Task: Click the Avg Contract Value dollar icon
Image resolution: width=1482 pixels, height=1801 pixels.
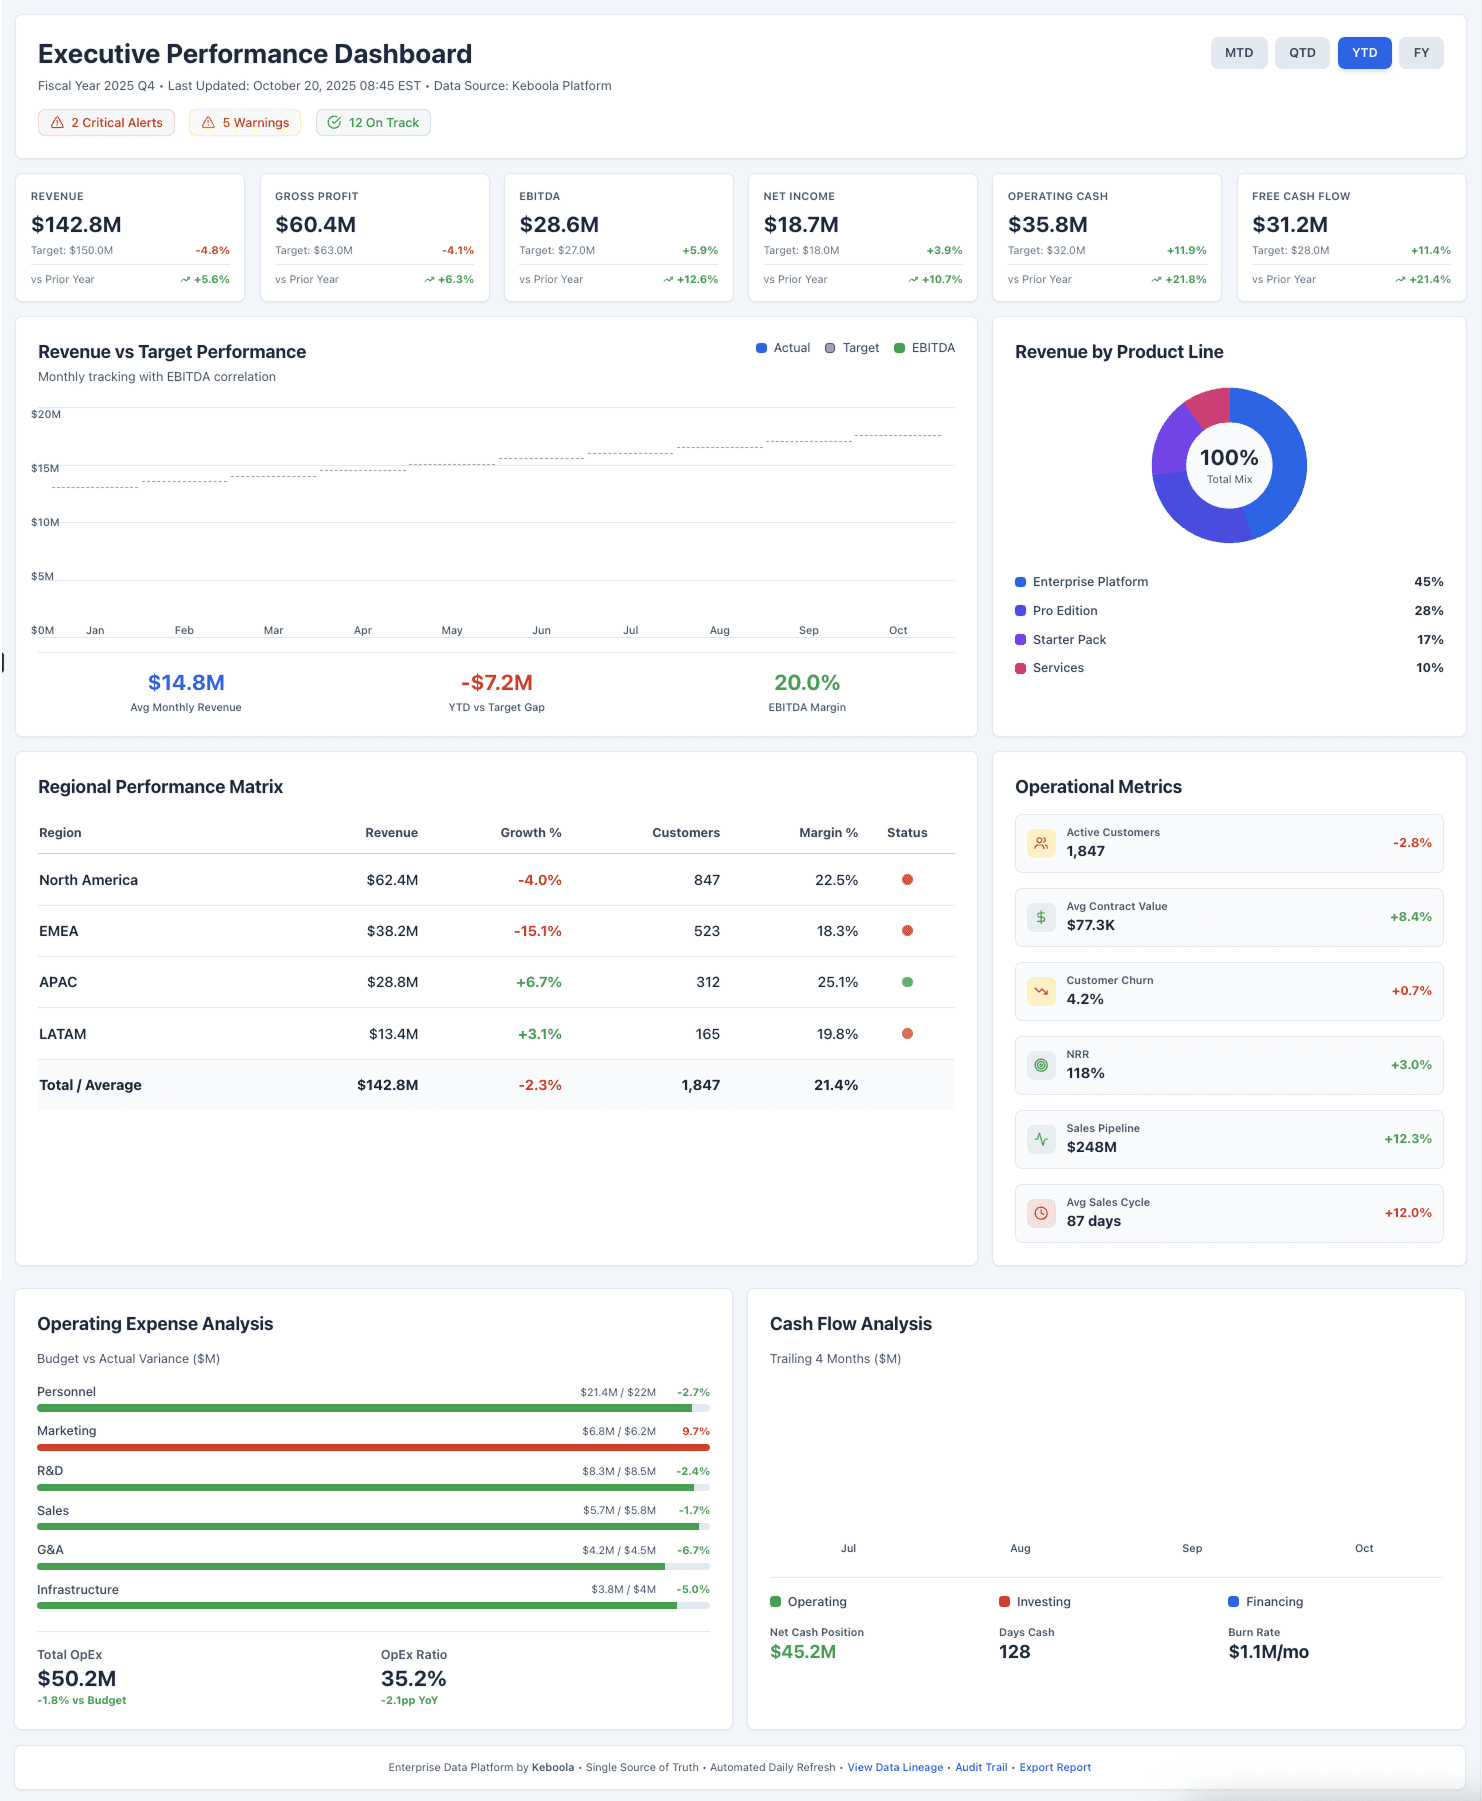Action: [1041, 917]
